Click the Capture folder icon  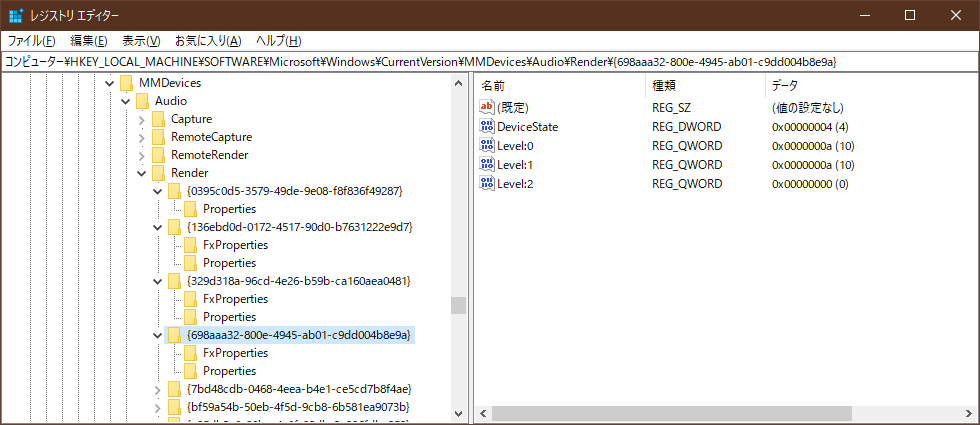[158, 119]
